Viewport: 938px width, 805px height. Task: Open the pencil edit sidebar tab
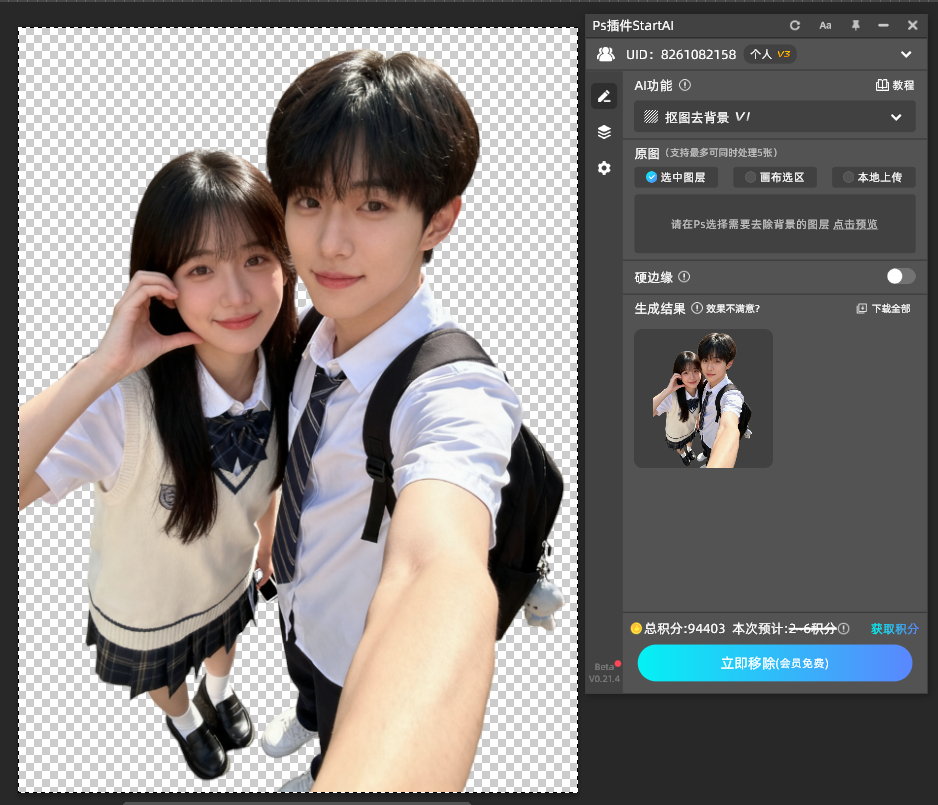coord(604,96)
